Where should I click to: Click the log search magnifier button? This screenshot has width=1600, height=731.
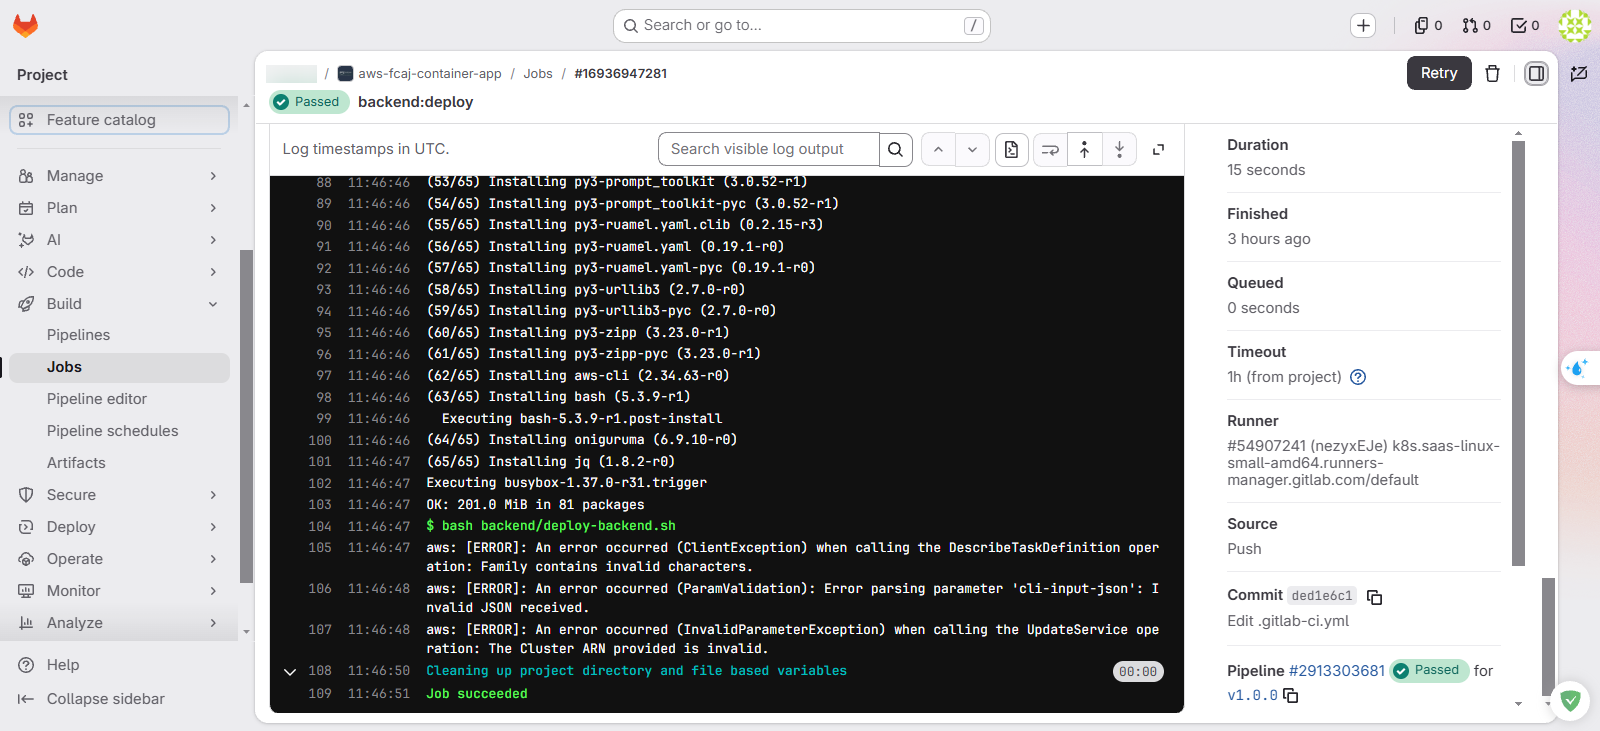896,149
